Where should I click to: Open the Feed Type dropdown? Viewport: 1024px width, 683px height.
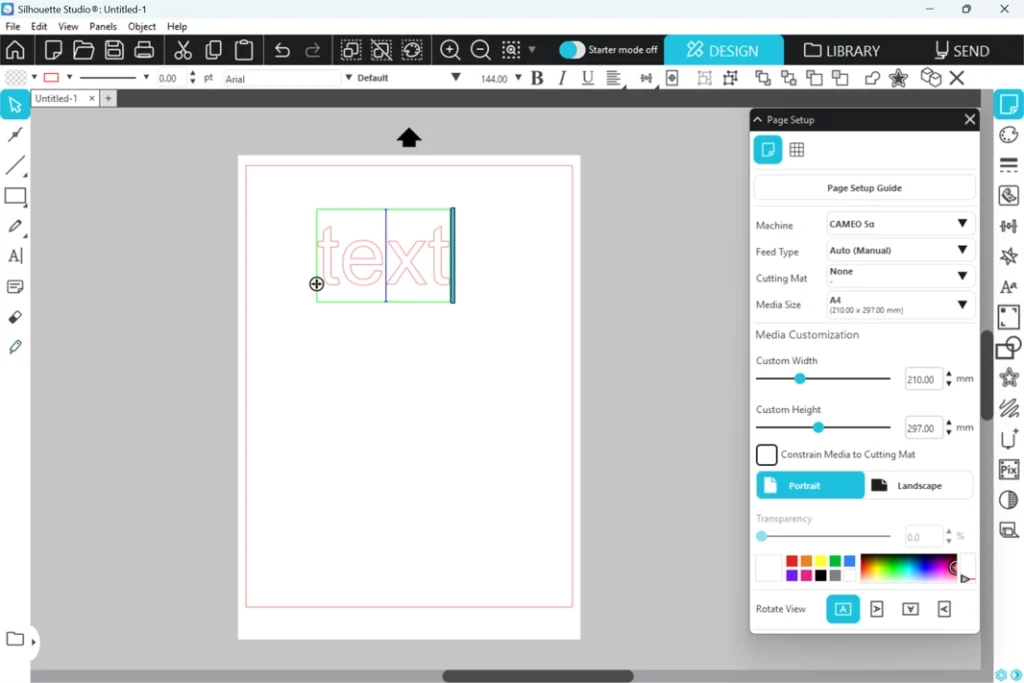click(898, 250)
